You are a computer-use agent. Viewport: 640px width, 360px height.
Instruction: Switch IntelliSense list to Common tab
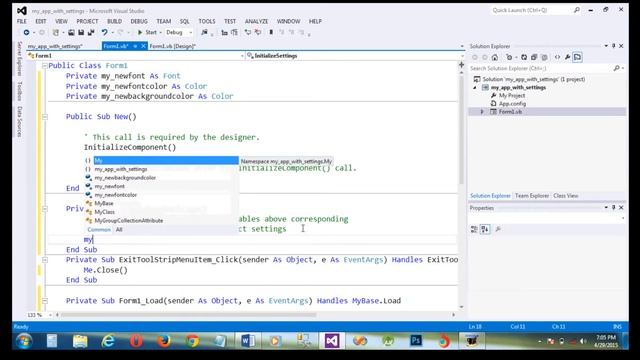[x=99, y=229]
